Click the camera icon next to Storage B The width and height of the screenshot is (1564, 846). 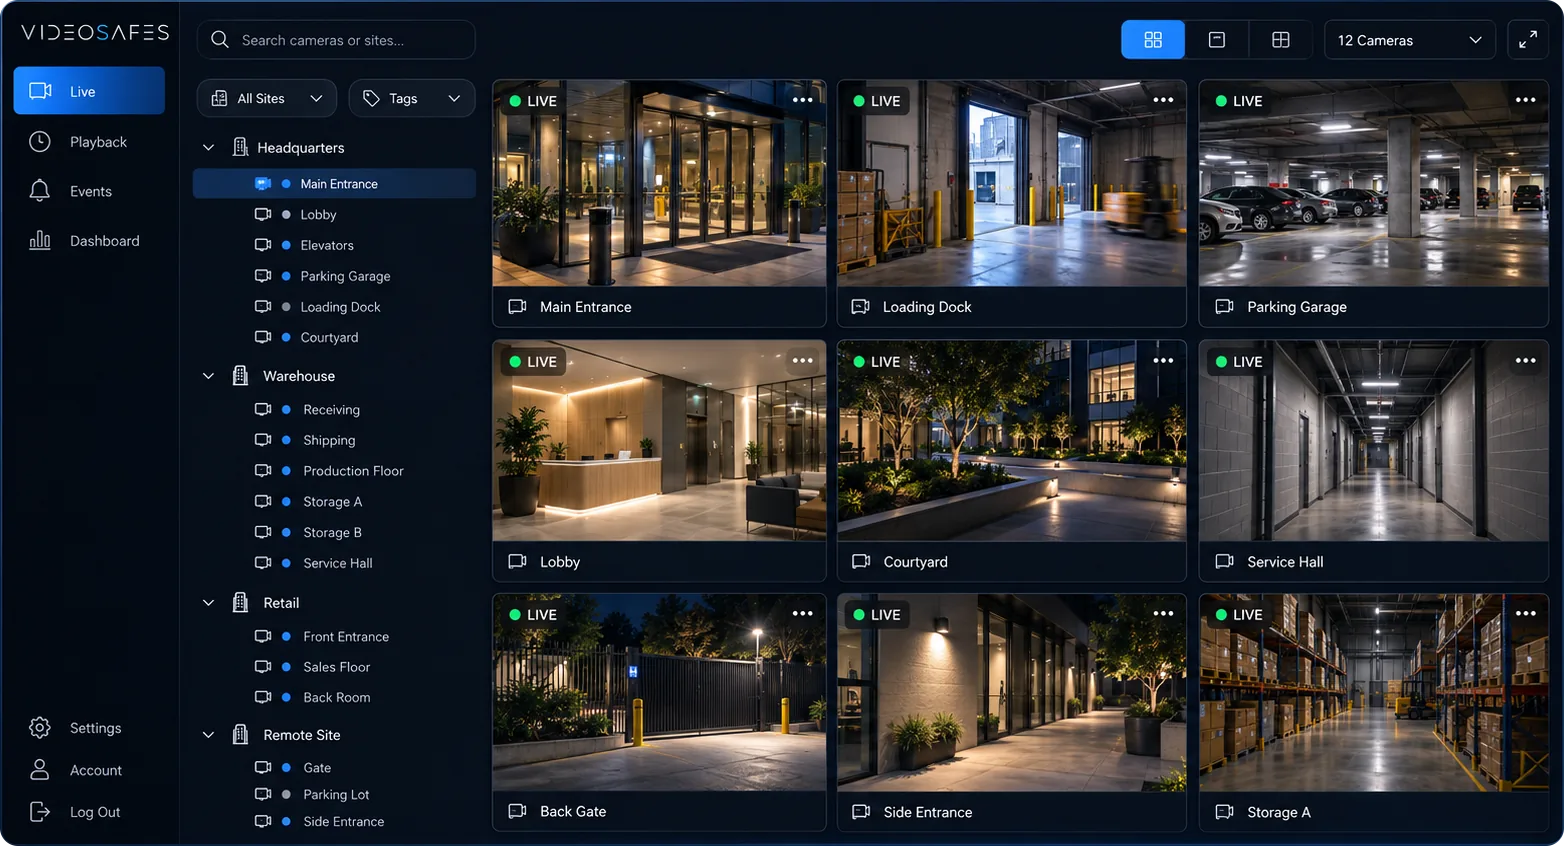click(263, 532)
